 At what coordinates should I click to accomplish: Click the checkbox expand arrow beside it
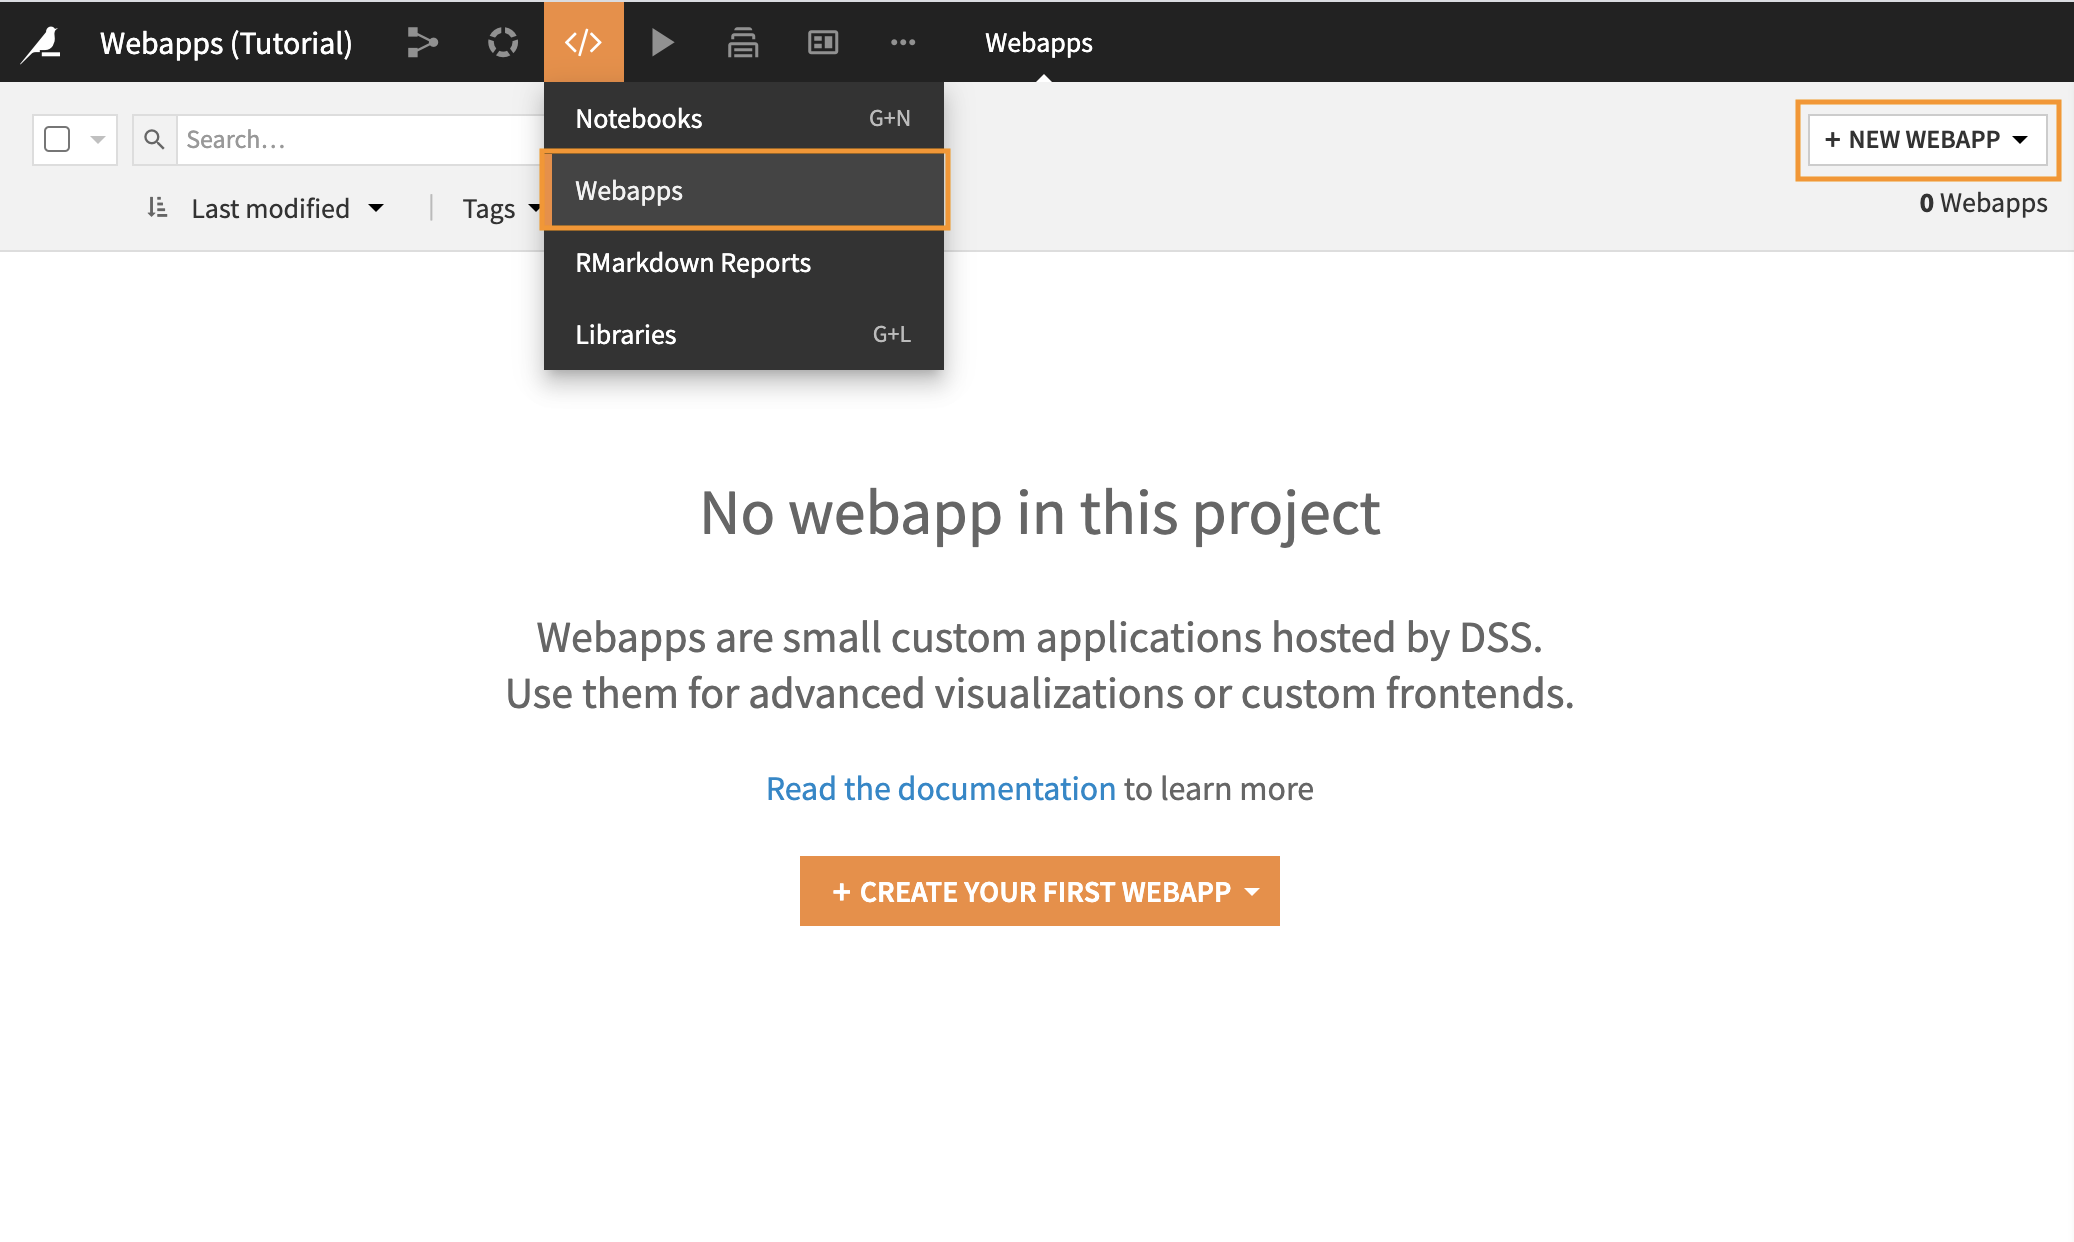pos(98,138)
